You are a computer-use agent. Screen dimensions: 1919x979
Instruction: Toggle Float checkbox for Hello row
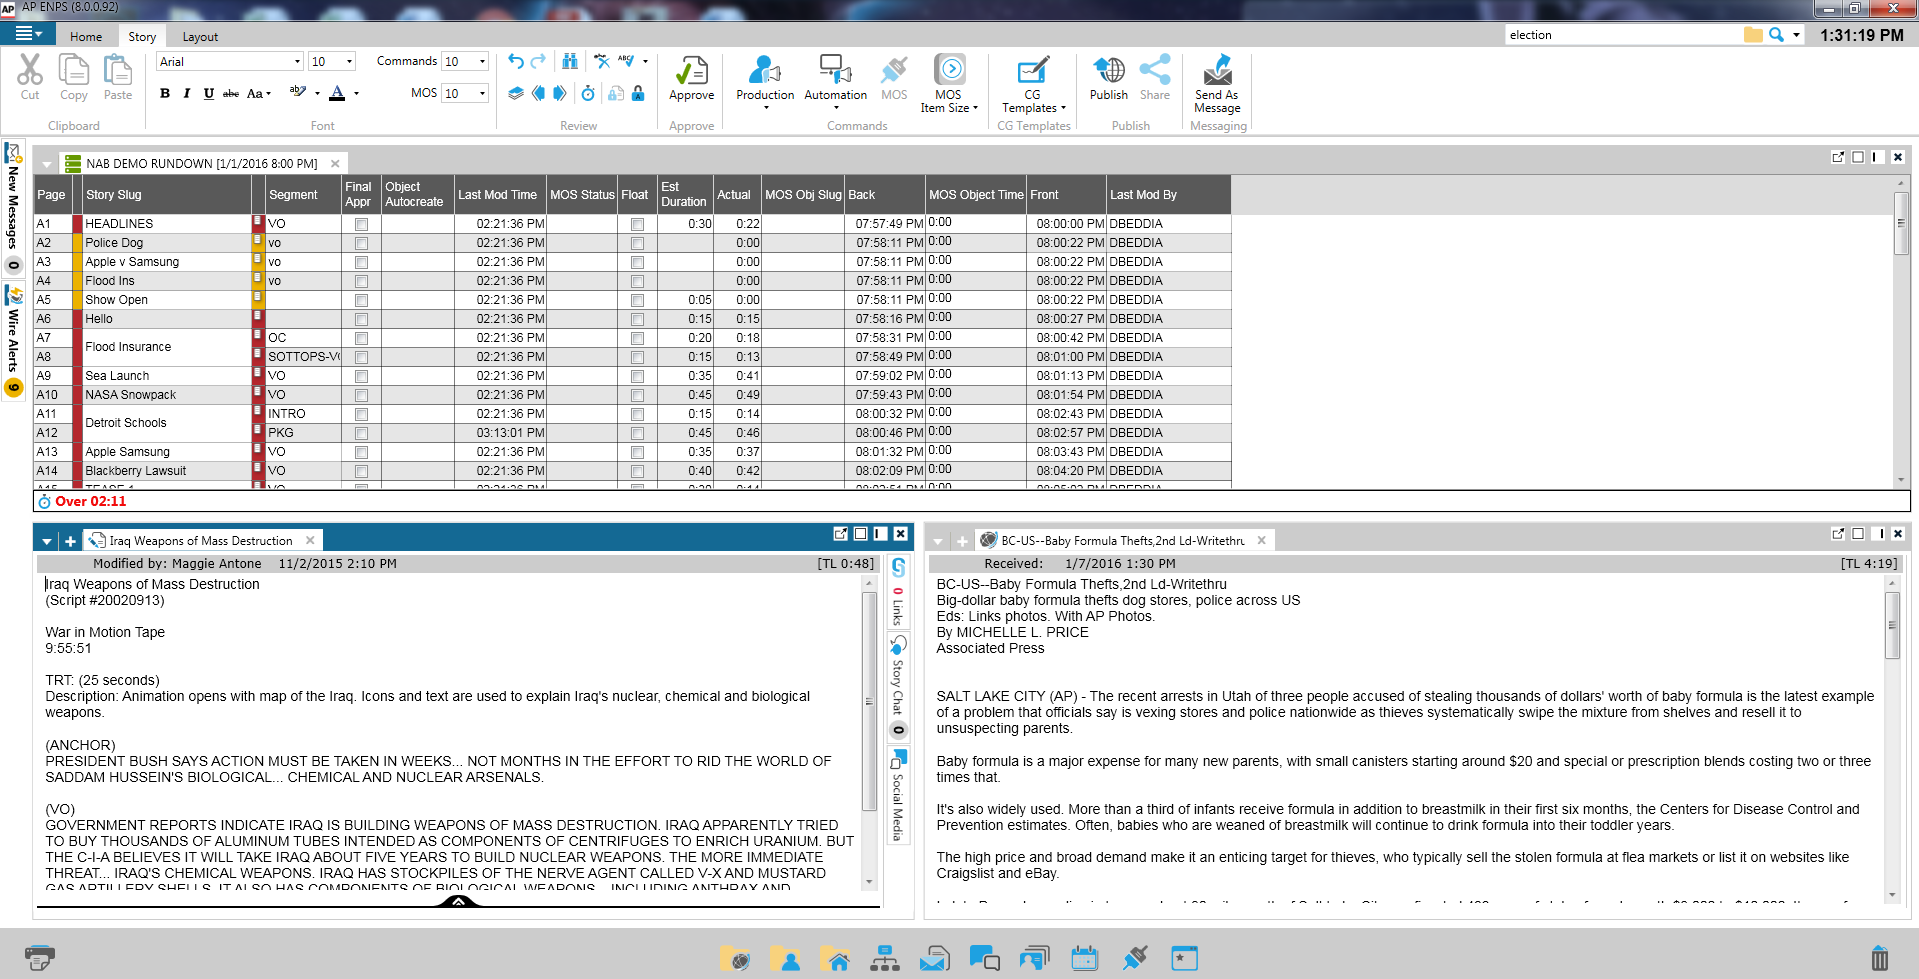point(637,320)
